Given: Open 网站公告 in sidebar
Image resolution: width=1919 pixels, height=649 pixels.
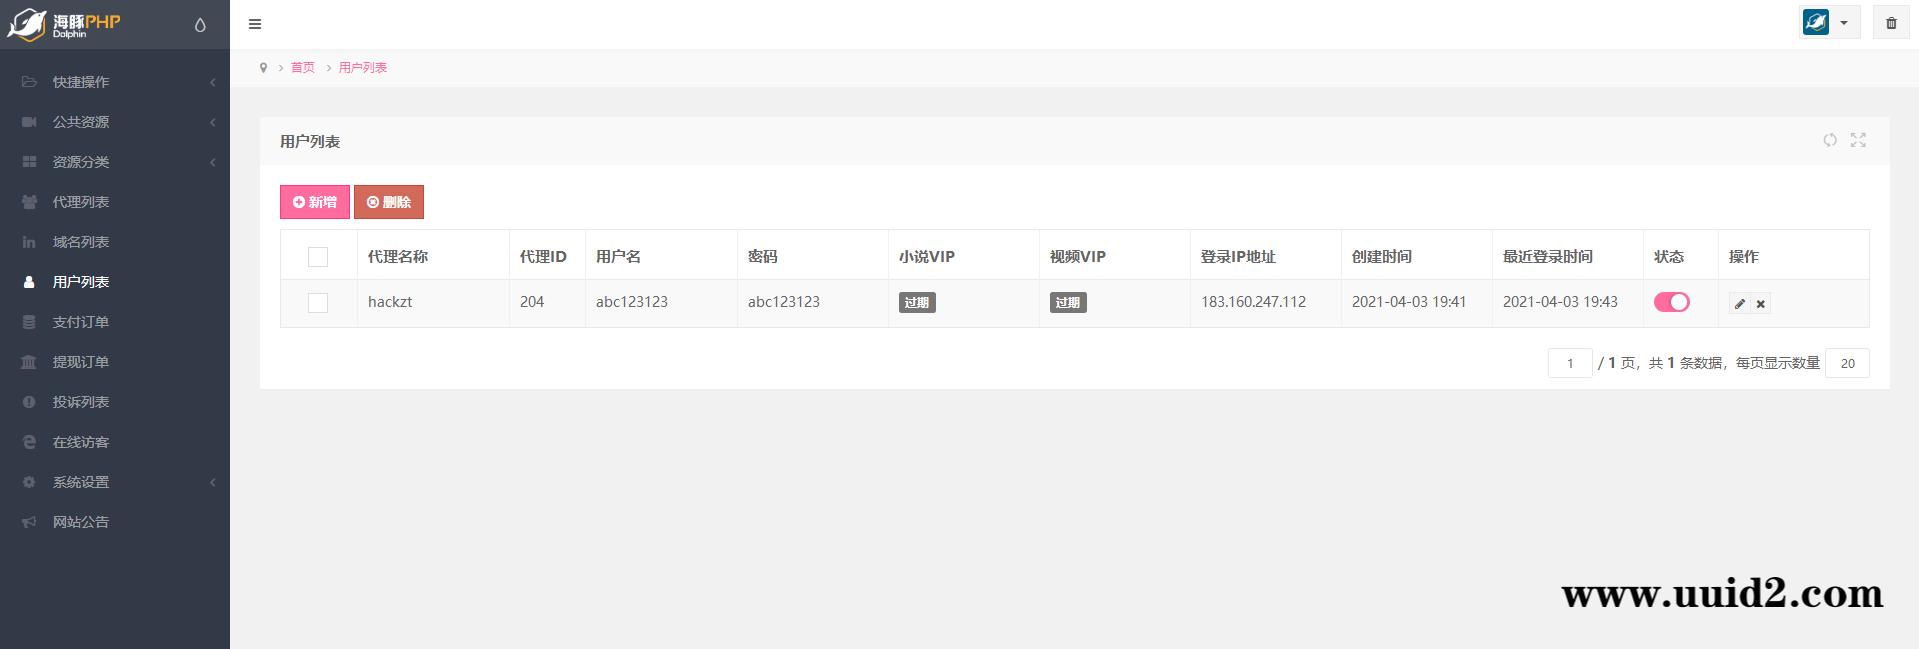Looking at the screenshot, I should click(115, 522).
